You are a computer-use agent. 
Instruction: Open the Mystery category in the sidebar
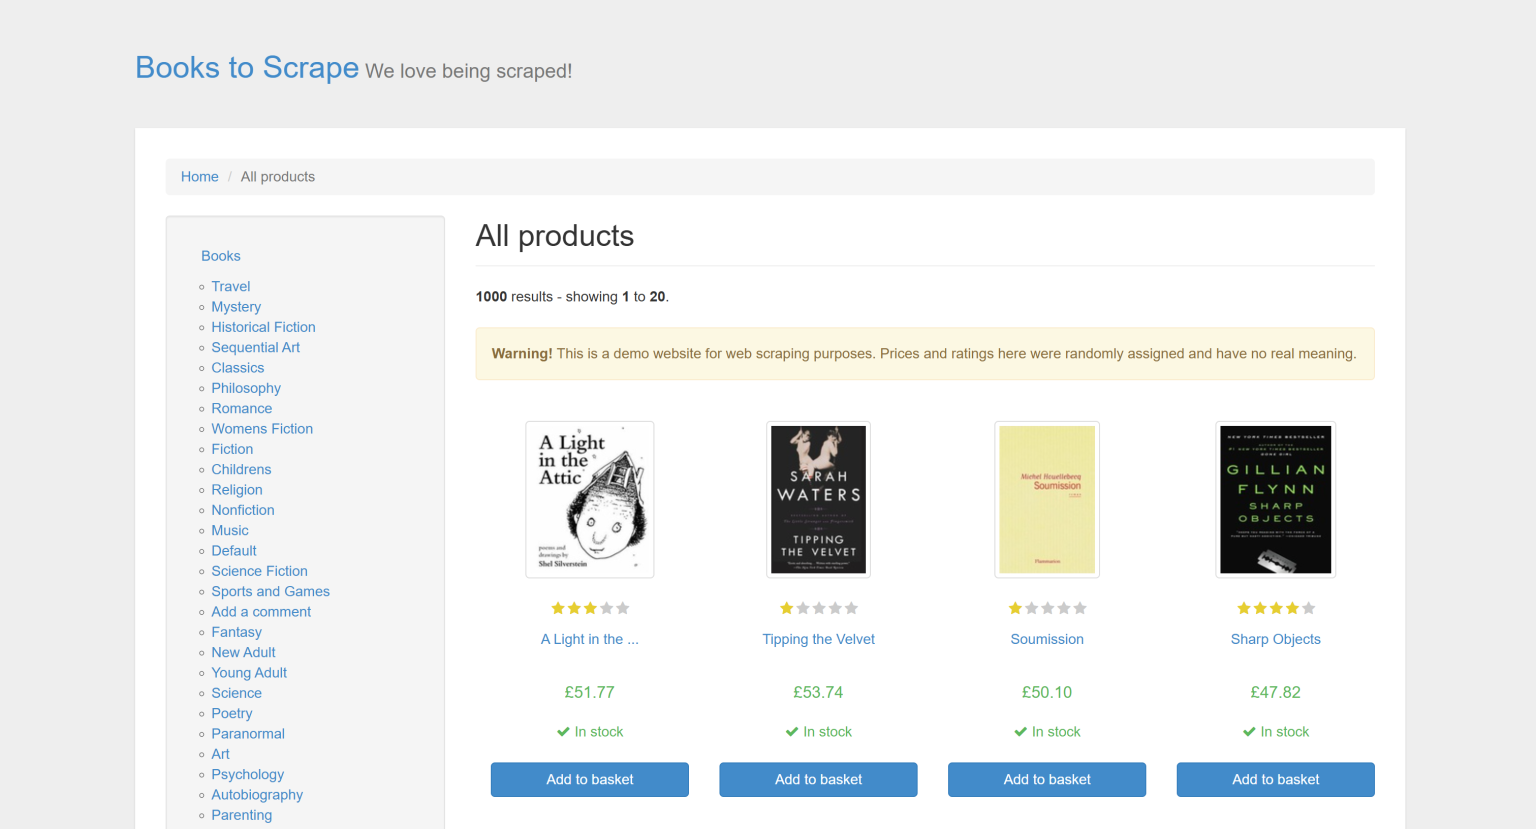(x=236, y=306)
